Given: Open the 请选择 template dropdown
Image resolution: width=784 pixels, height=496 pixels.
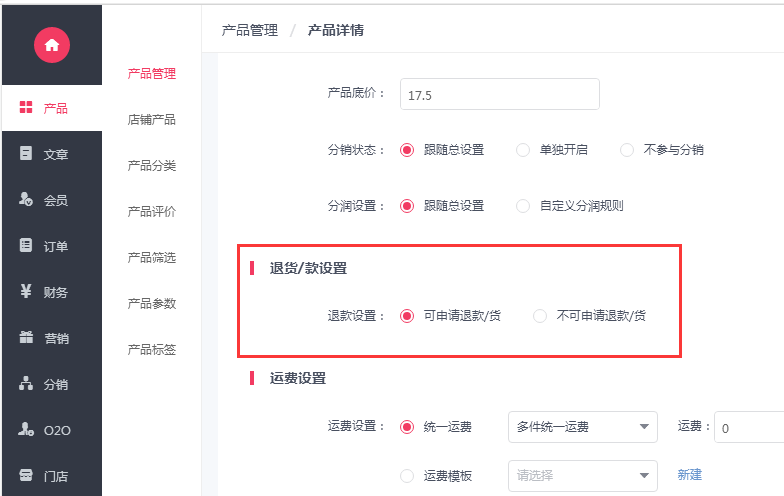Looking at the screenshot, I should [x=582, y=476].
